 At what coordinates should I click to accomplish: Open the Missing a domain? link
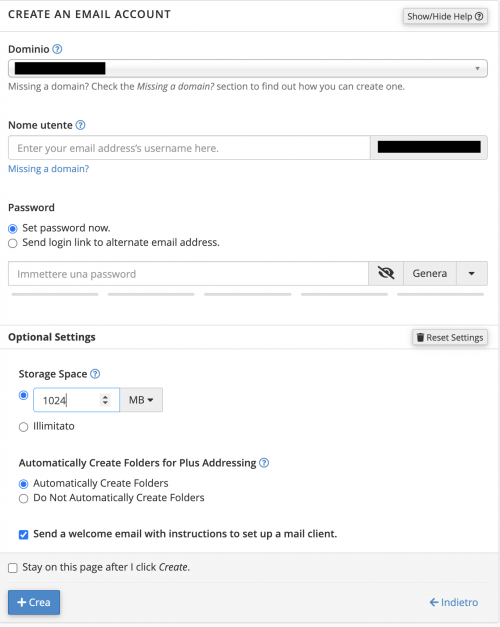coord(49,169)
